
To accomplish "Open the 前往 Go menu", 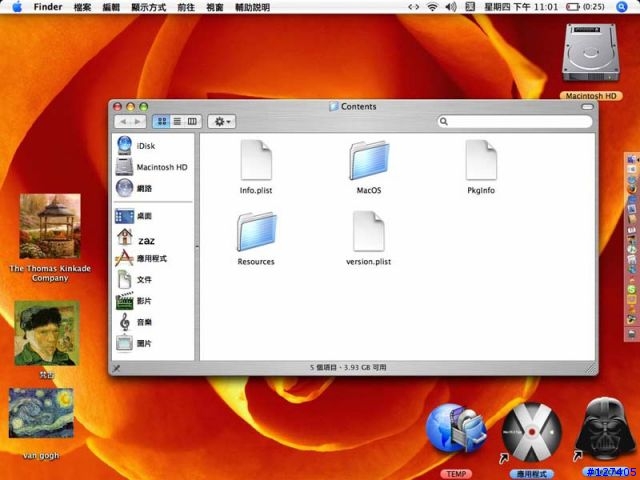I will (186, 7).
